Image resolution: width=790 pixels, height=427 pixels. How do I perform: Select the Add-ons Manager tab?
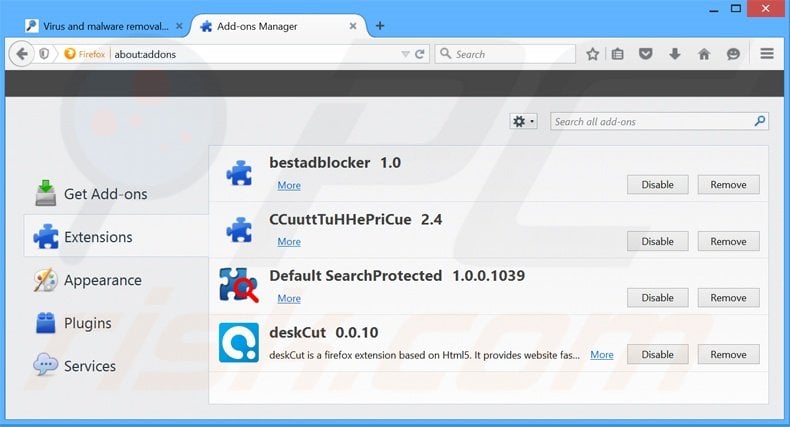click(278, 26)
